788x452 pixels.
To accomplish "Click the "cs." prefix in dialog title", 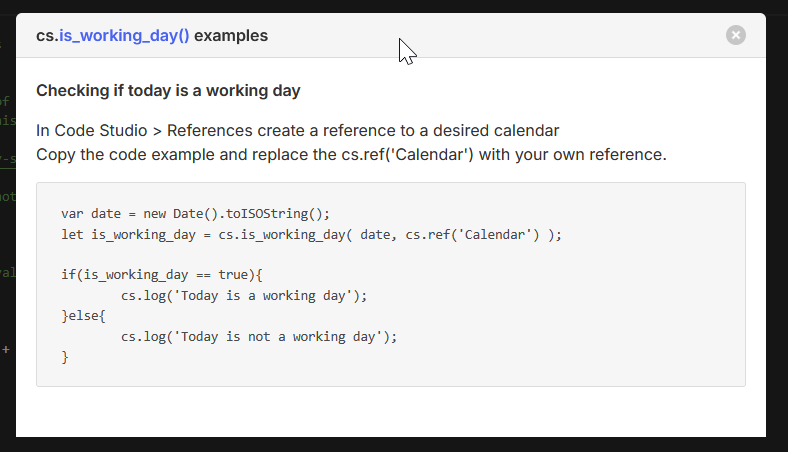I will pyautogui.click(x=47, y=36).
